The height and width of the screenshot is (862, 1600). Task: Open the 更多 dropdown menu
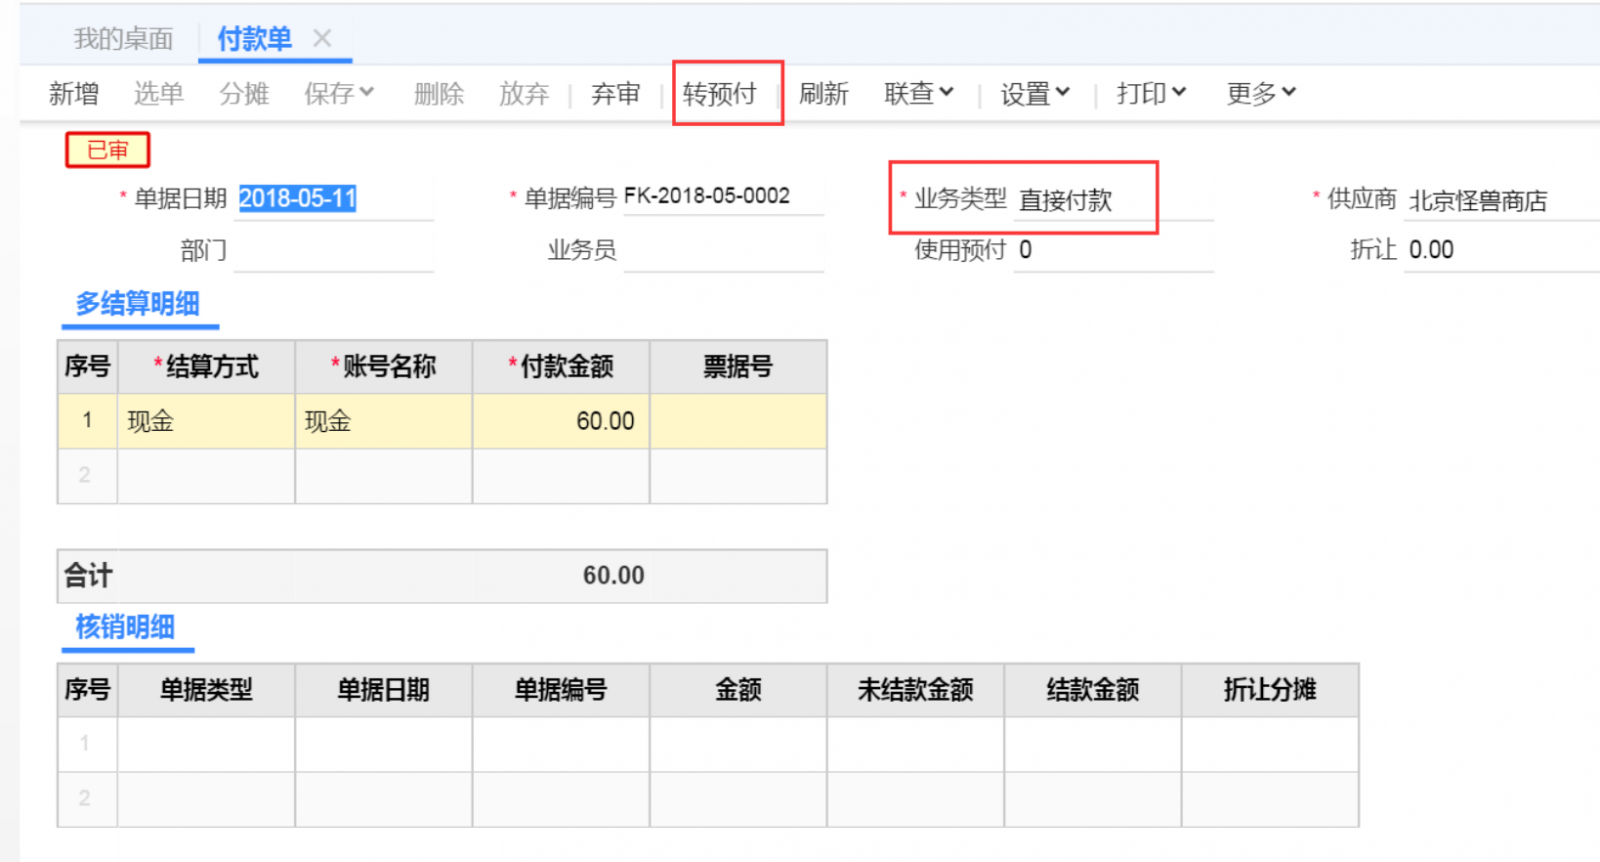1261,94
